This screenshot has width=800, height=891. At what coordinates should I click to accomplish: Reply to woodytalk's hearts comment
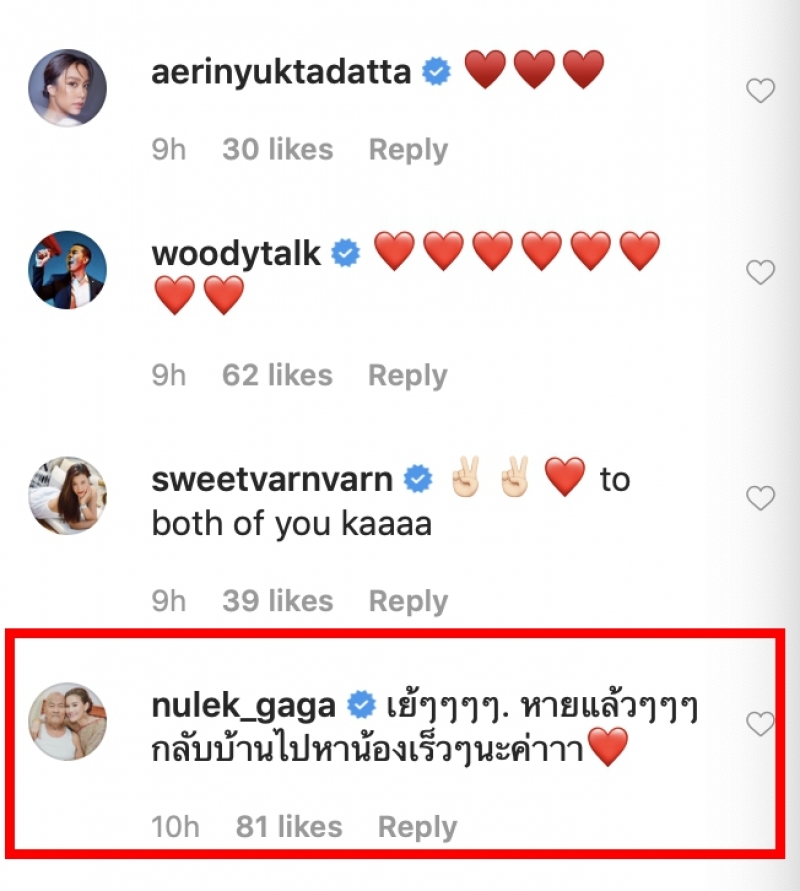click(408, 376)
